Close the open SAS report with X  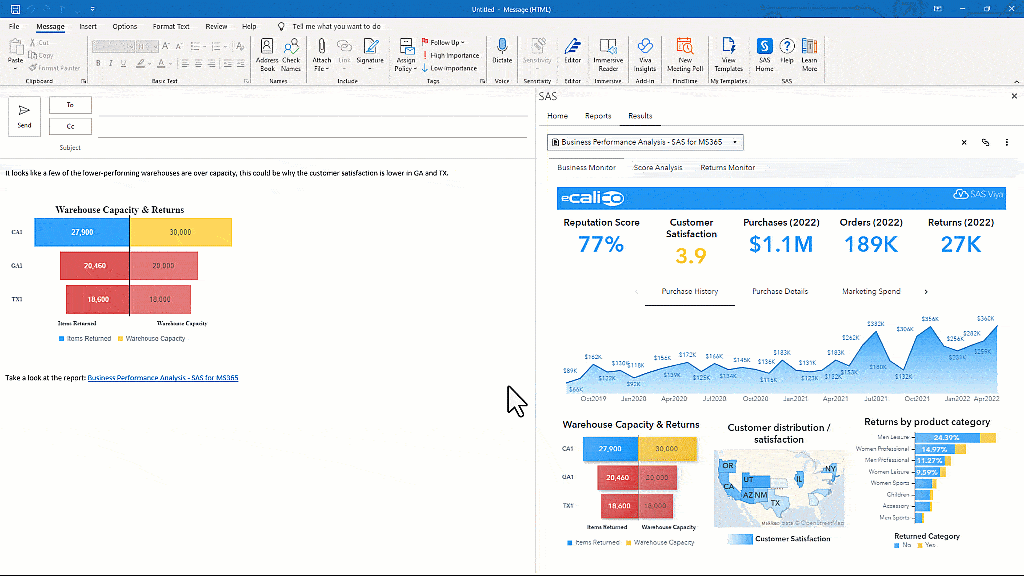point(964,142)
